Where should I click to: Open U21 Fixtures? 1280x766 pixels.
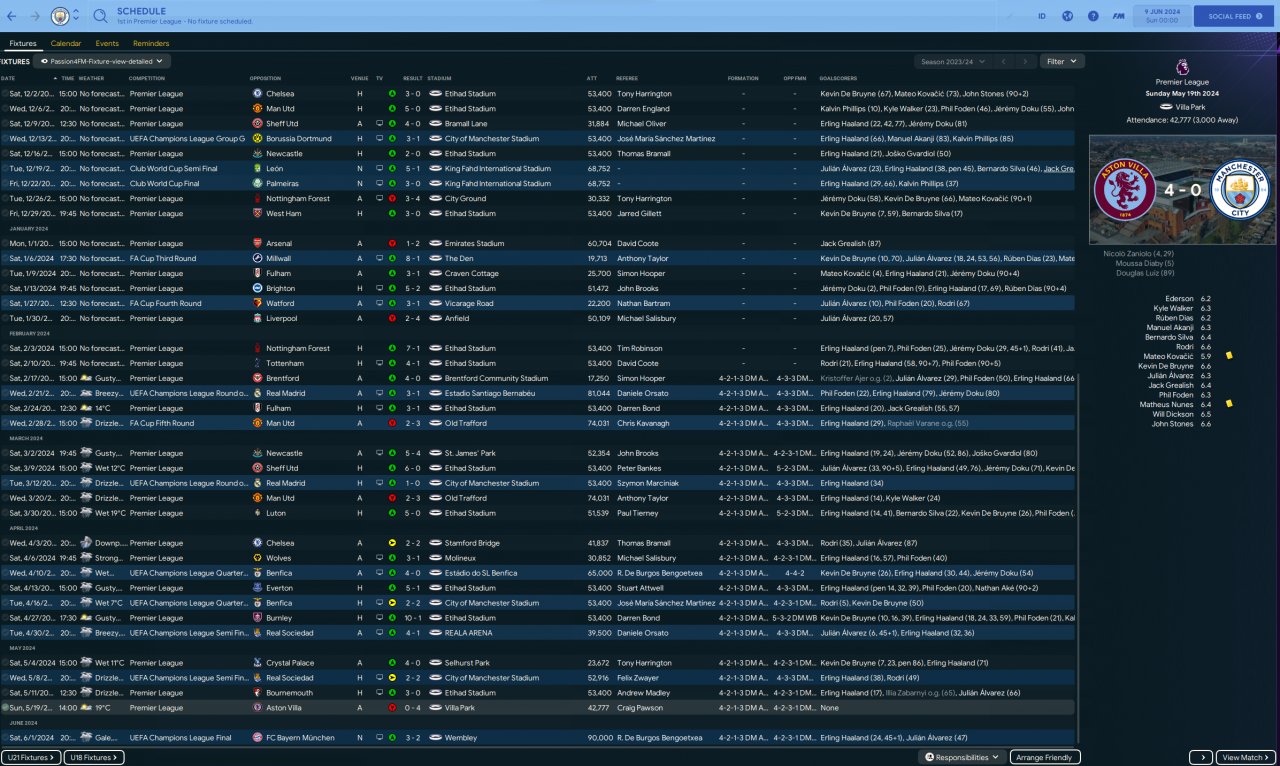(31, 757)
